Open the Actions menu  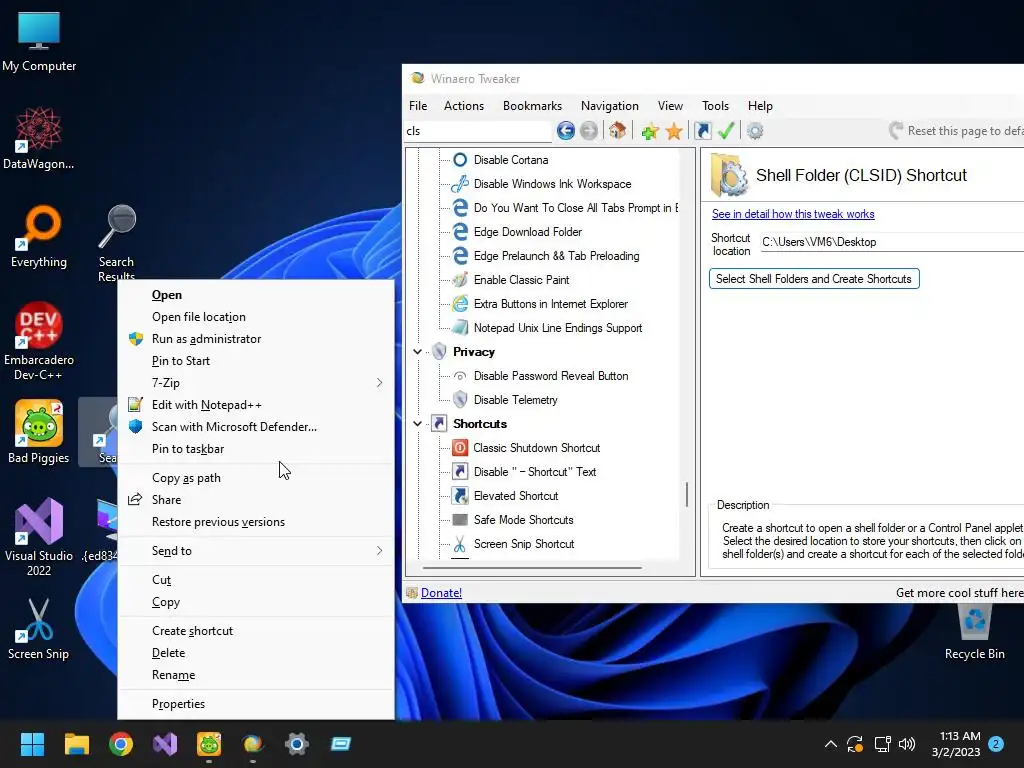click(464, 106)
